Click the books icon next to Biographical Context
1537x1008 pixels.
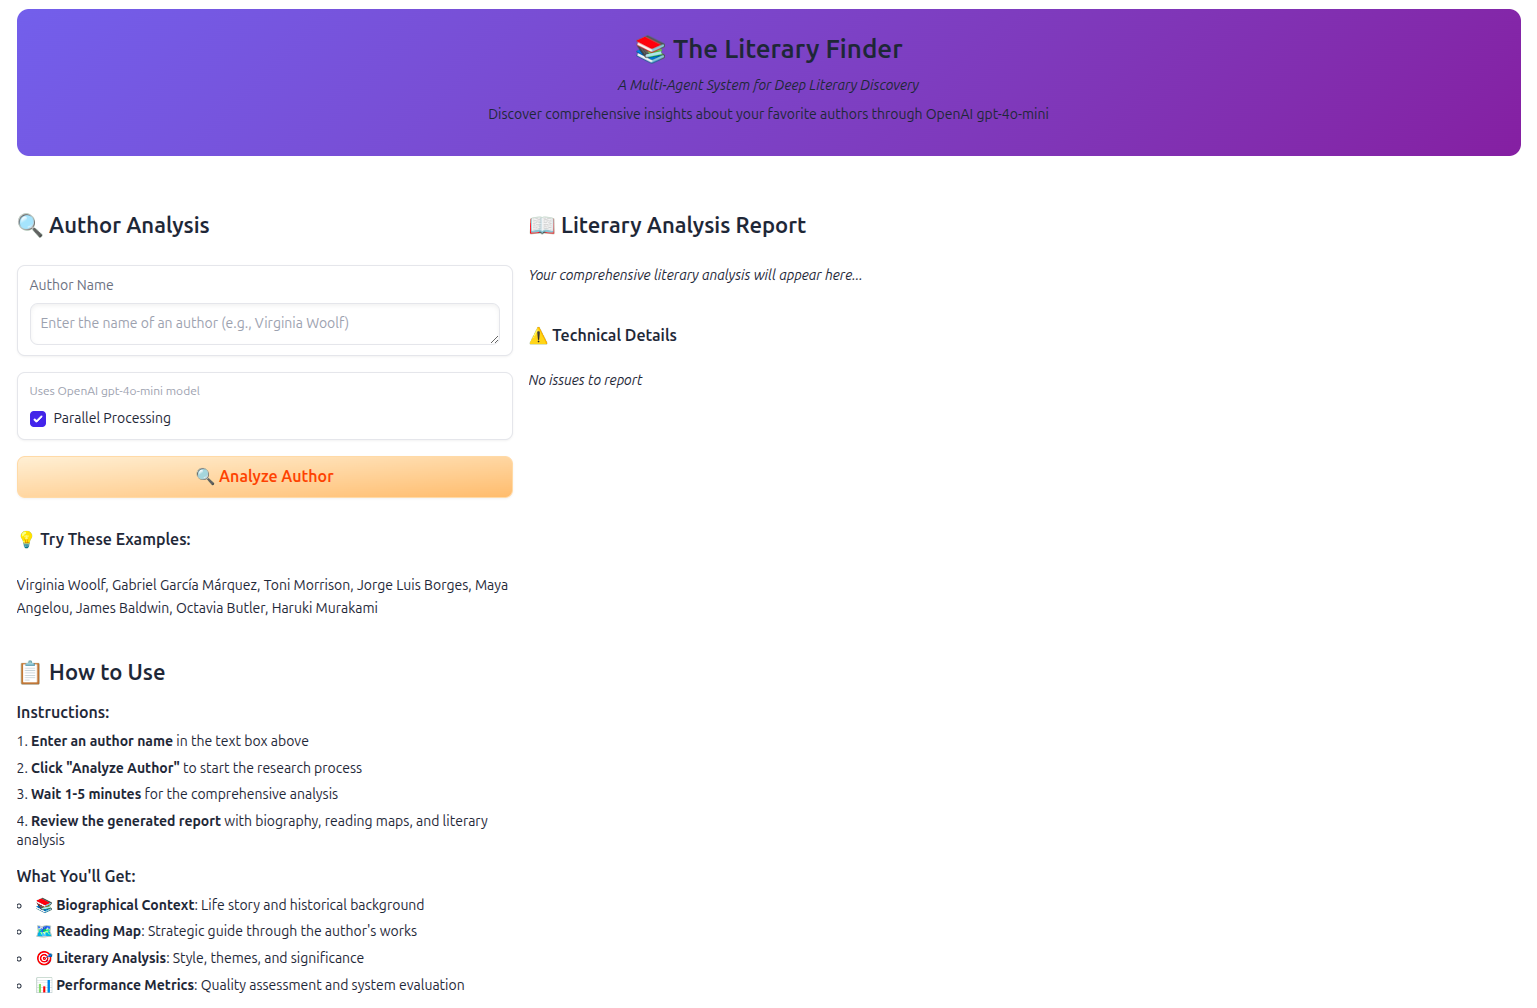43,904
